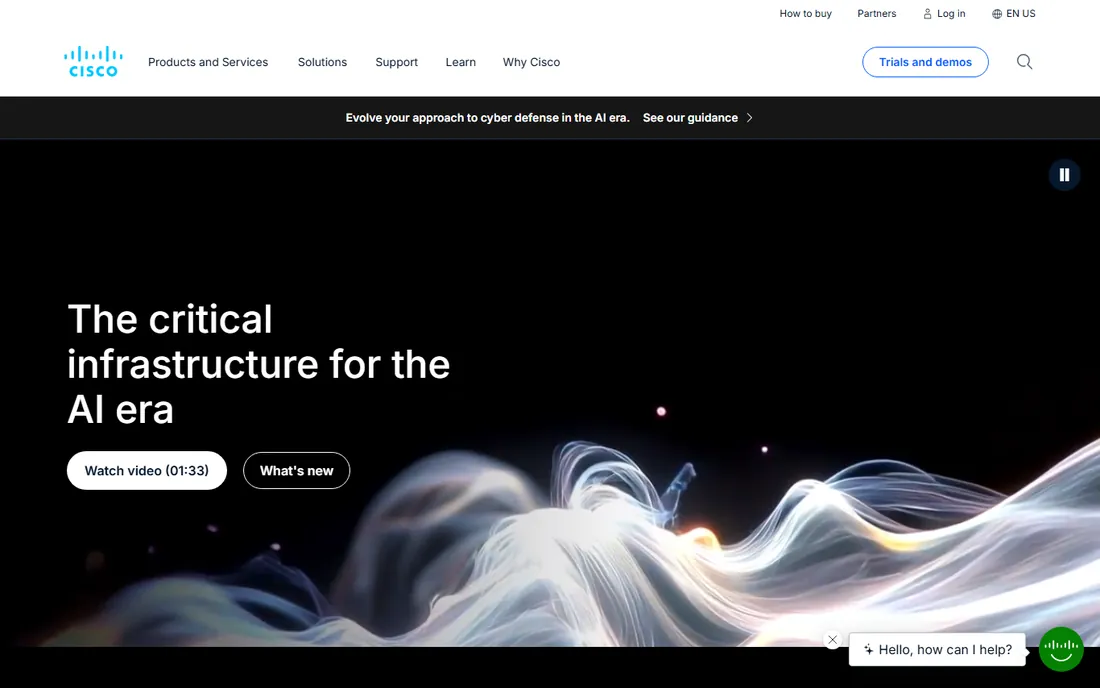The image size is (1100, 688).
Task: Dismiss the chat greeting with the X
Action: (832, 640)
